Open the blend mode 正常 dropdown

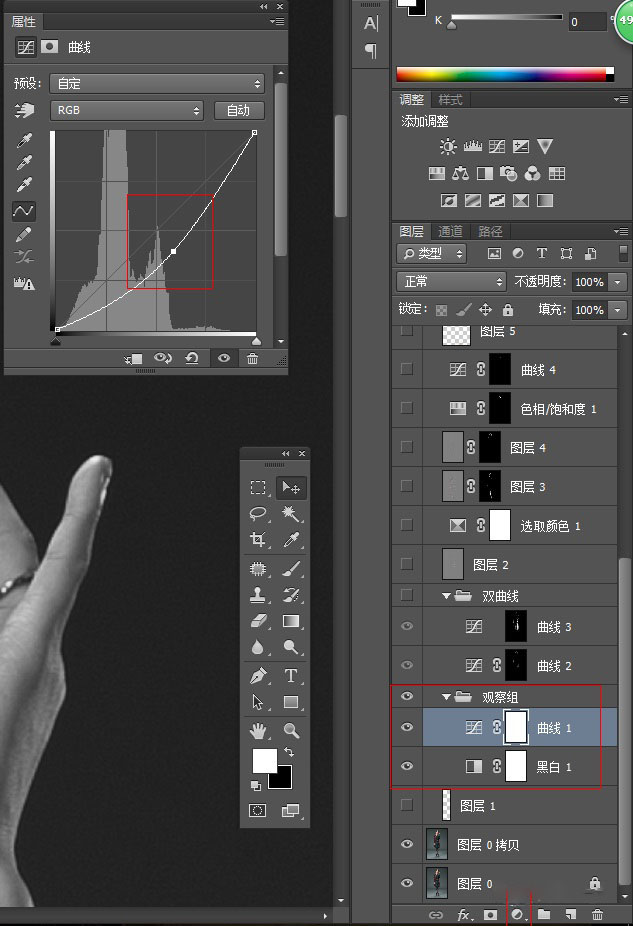[x=451, y=282]
